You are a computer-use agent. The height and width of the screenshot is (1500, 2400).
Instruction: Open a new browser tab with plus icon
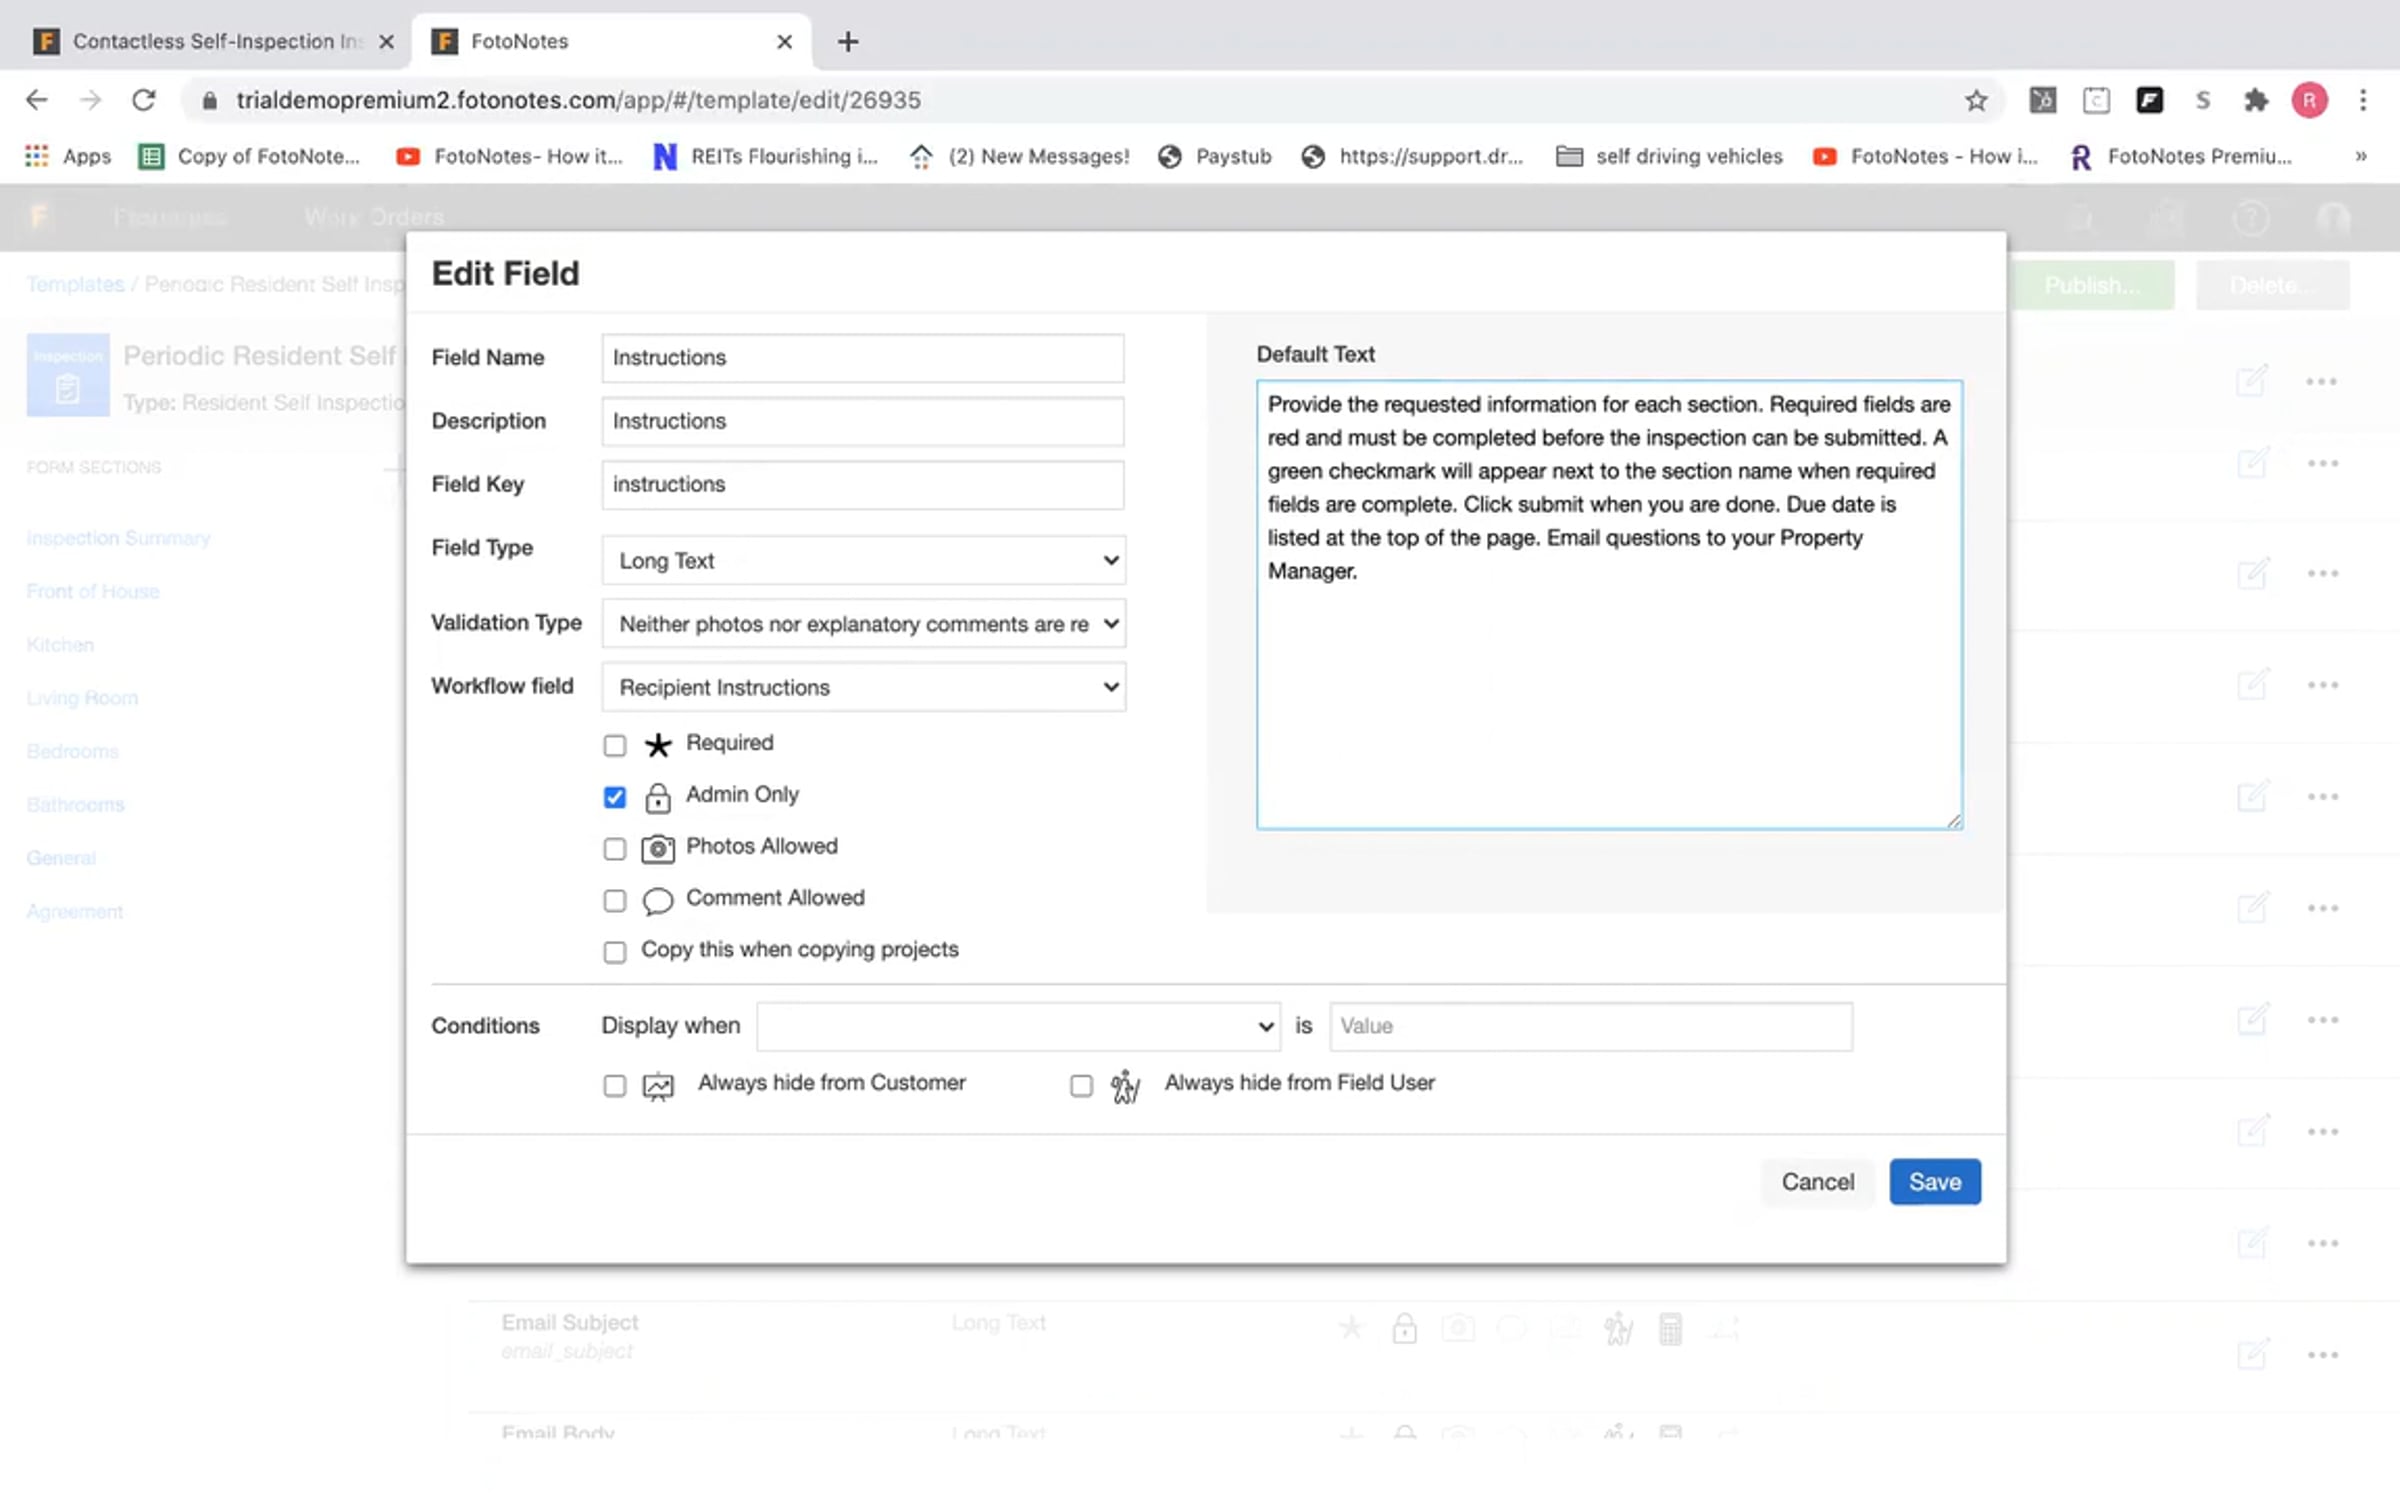pyautogui.click(x=847, y=42)
